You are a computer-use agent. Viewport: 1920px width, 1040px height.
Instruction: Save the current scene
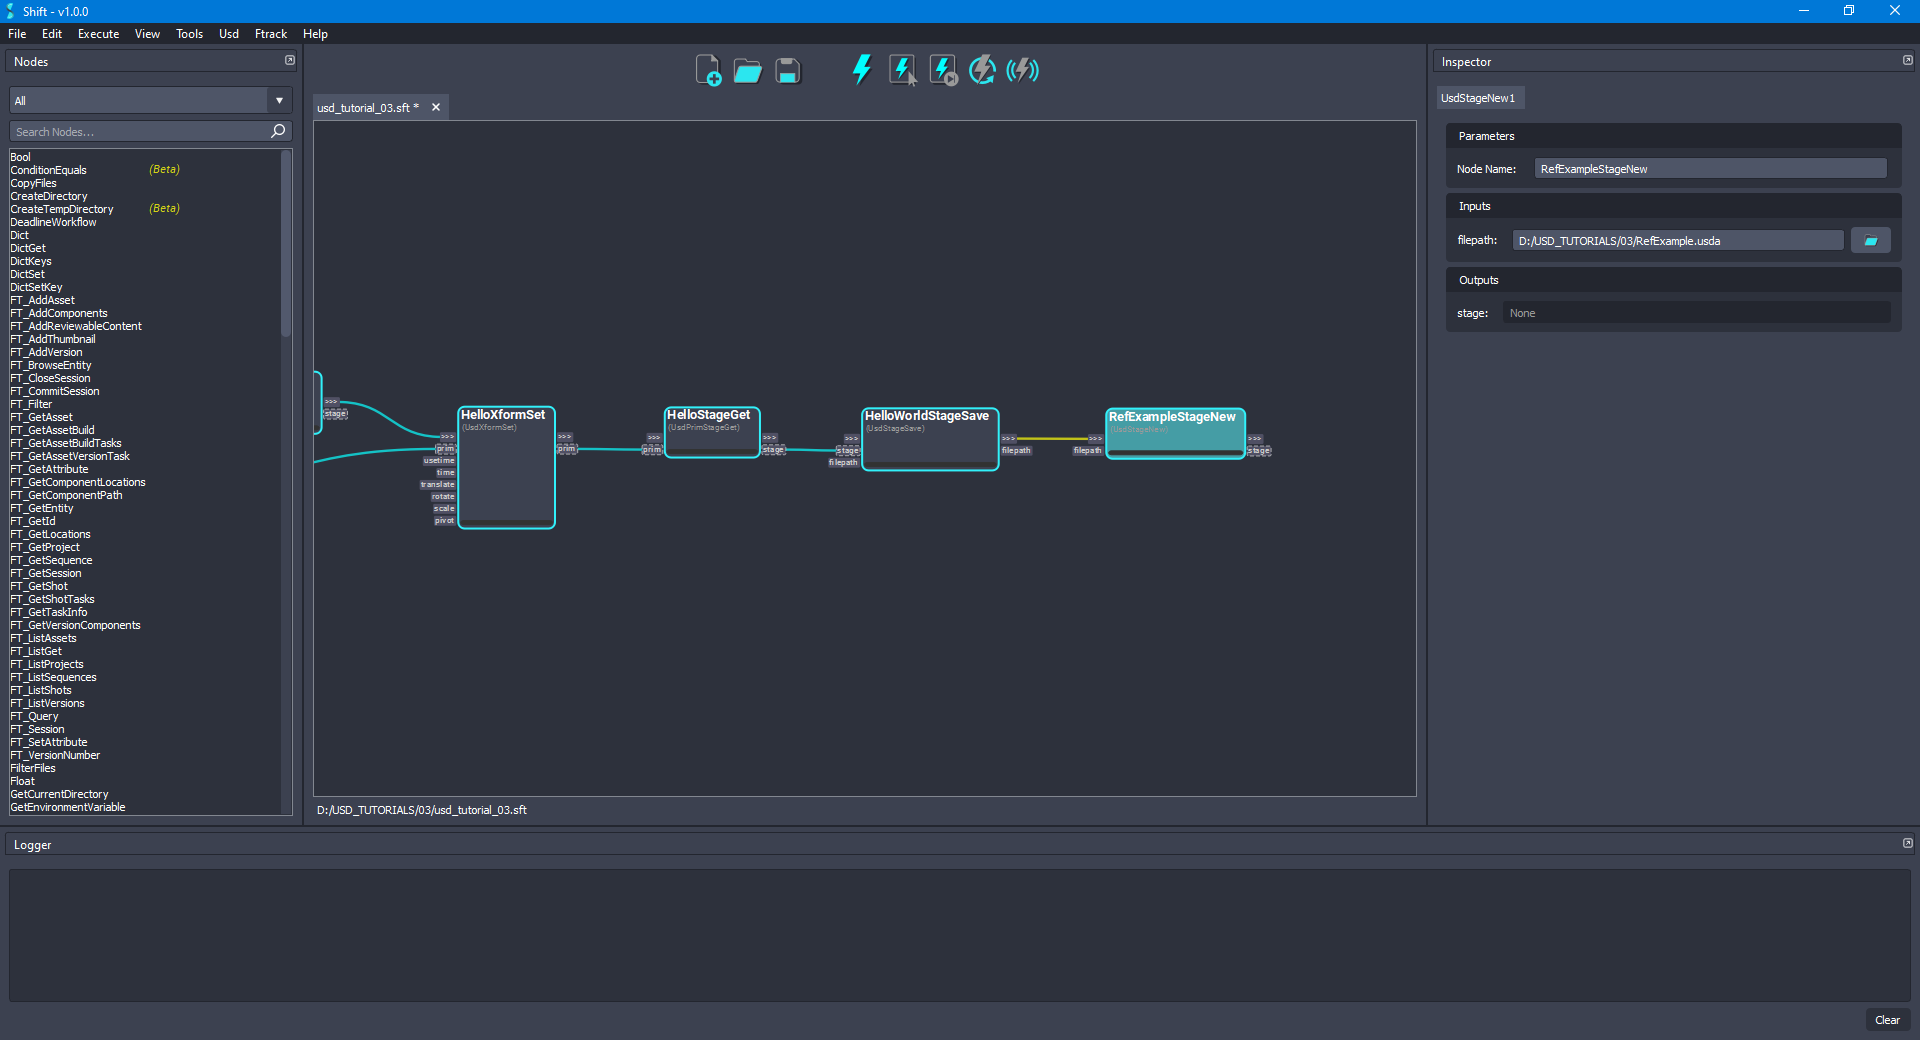787,70
